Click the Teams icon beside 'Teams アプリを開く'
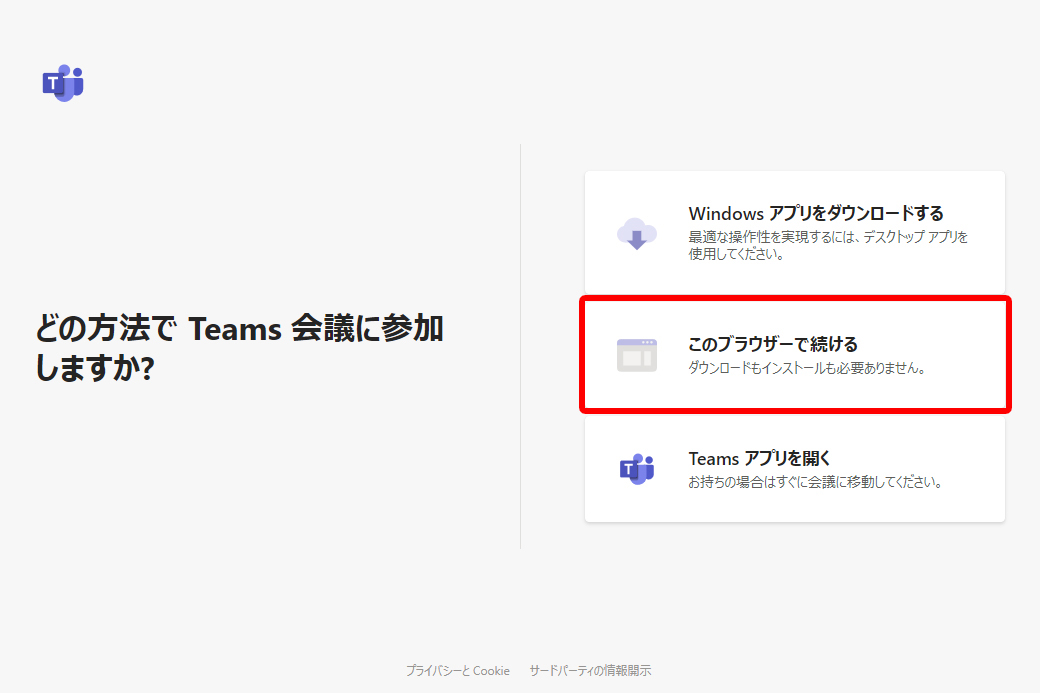 point(637,469)
